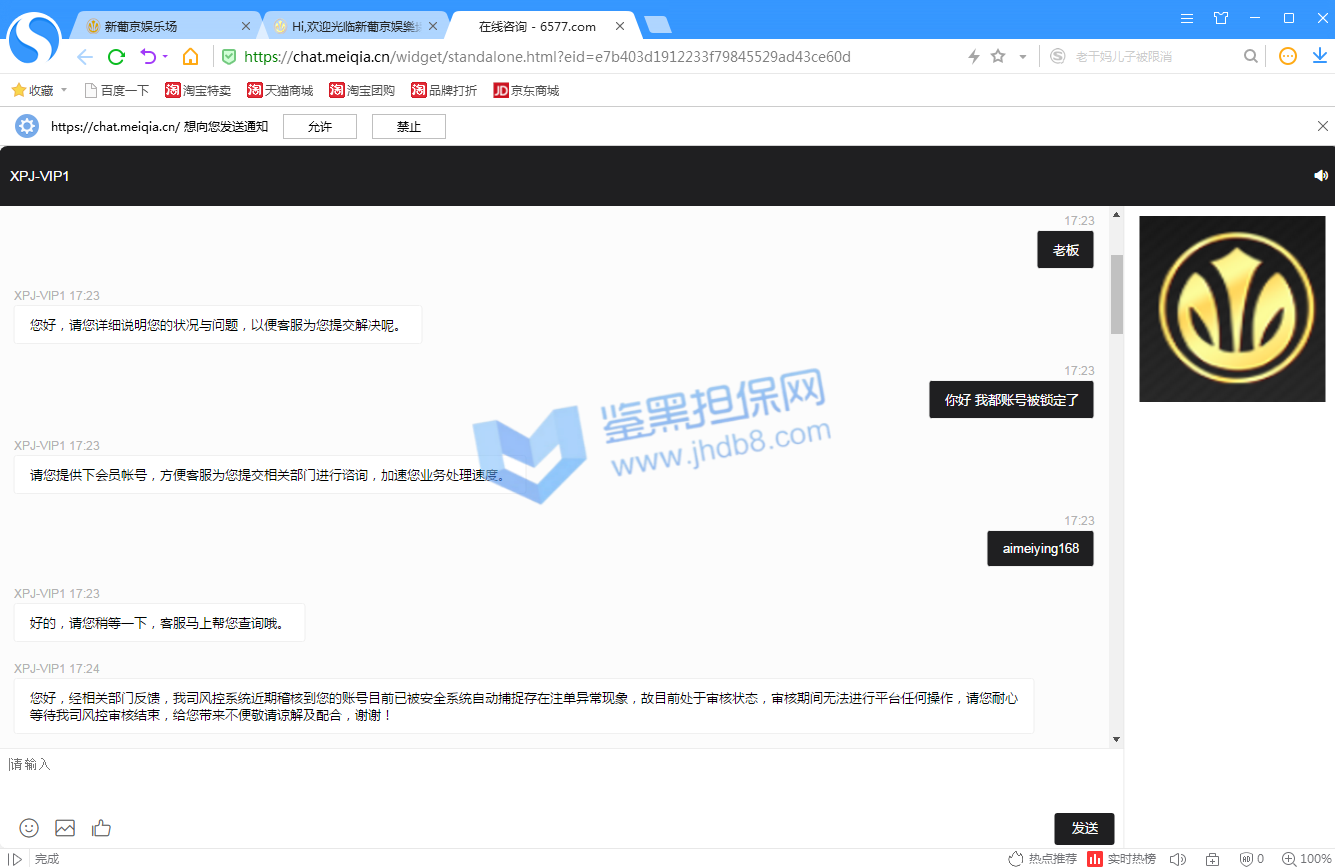
Task: Bookmark page with star icon
Action: pos(998,57)
